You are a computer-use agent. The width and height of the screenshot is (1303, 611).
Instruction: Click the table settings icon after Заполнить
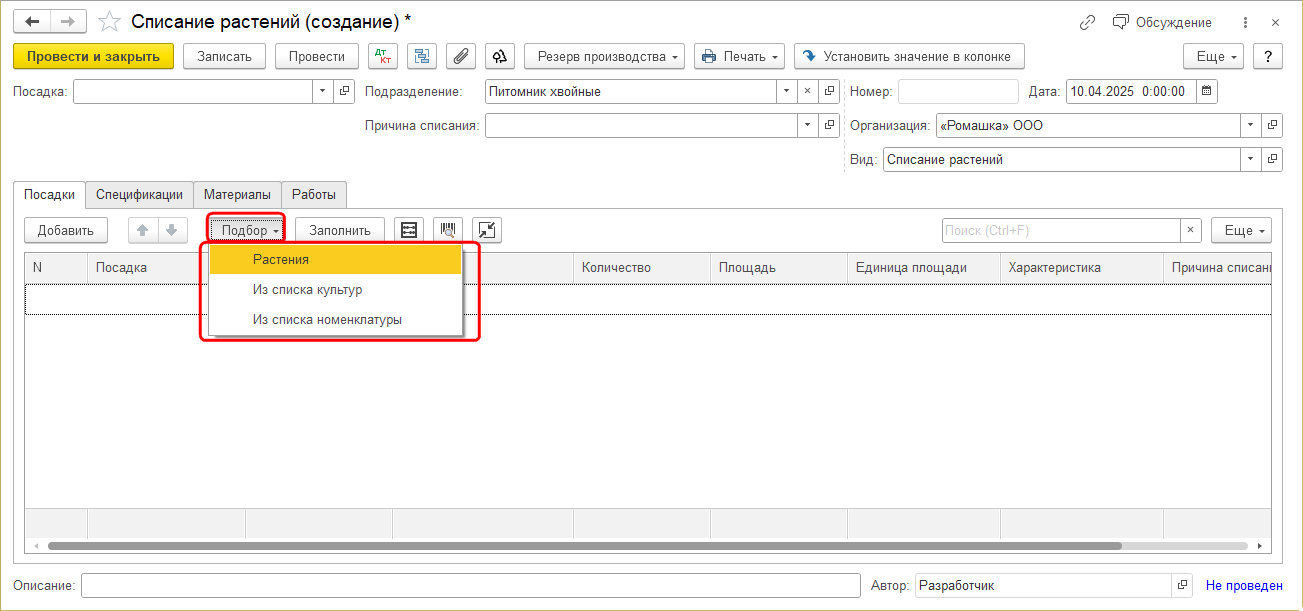coord(409,230)
